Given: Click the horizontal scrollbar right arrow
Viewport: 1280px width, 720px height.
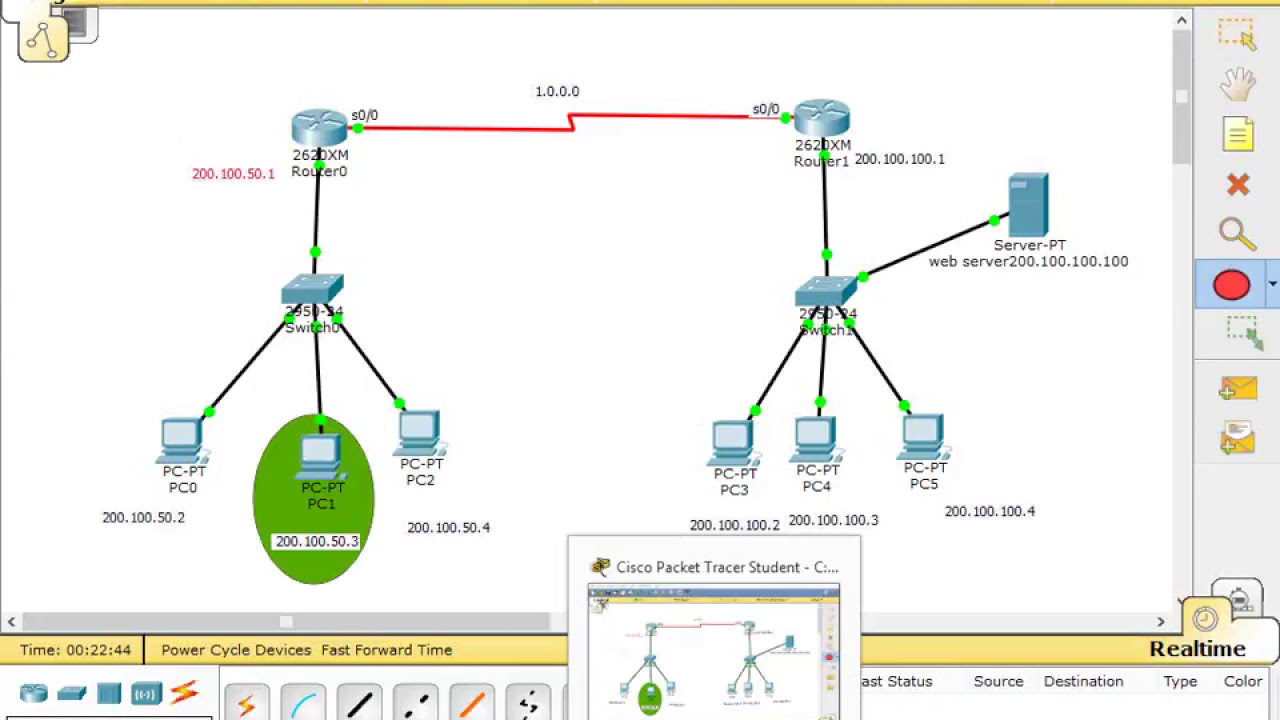Looking at the screenshot, I should point(1161,622).
